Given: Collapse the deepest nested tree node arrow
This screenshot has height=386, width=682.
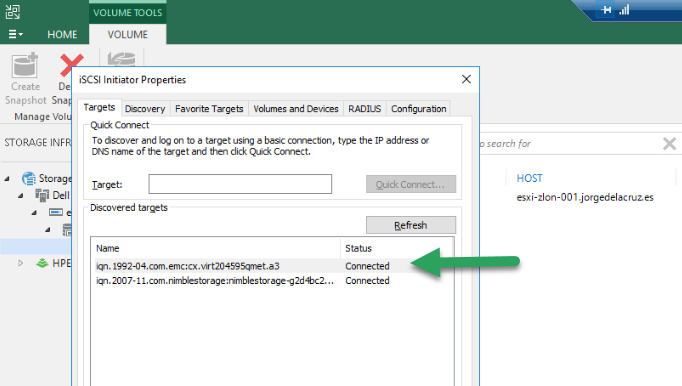Looking at the screenshot, I should [x=47, y=229].
